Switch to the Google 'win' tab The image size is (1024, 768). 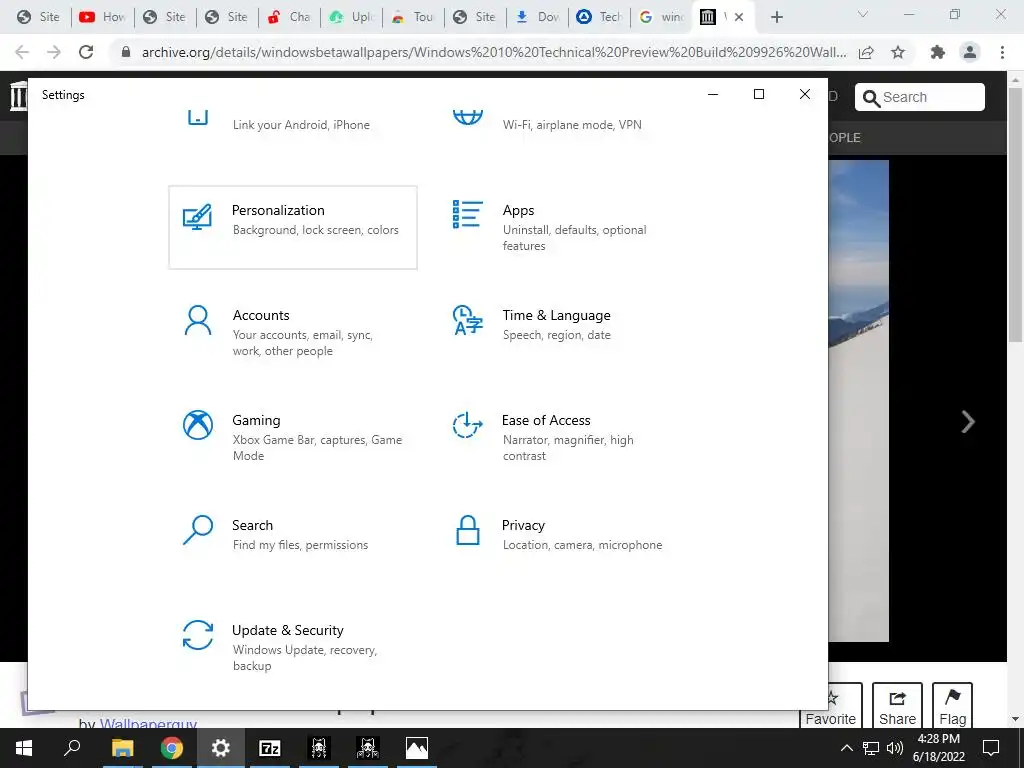pos(662,17)
